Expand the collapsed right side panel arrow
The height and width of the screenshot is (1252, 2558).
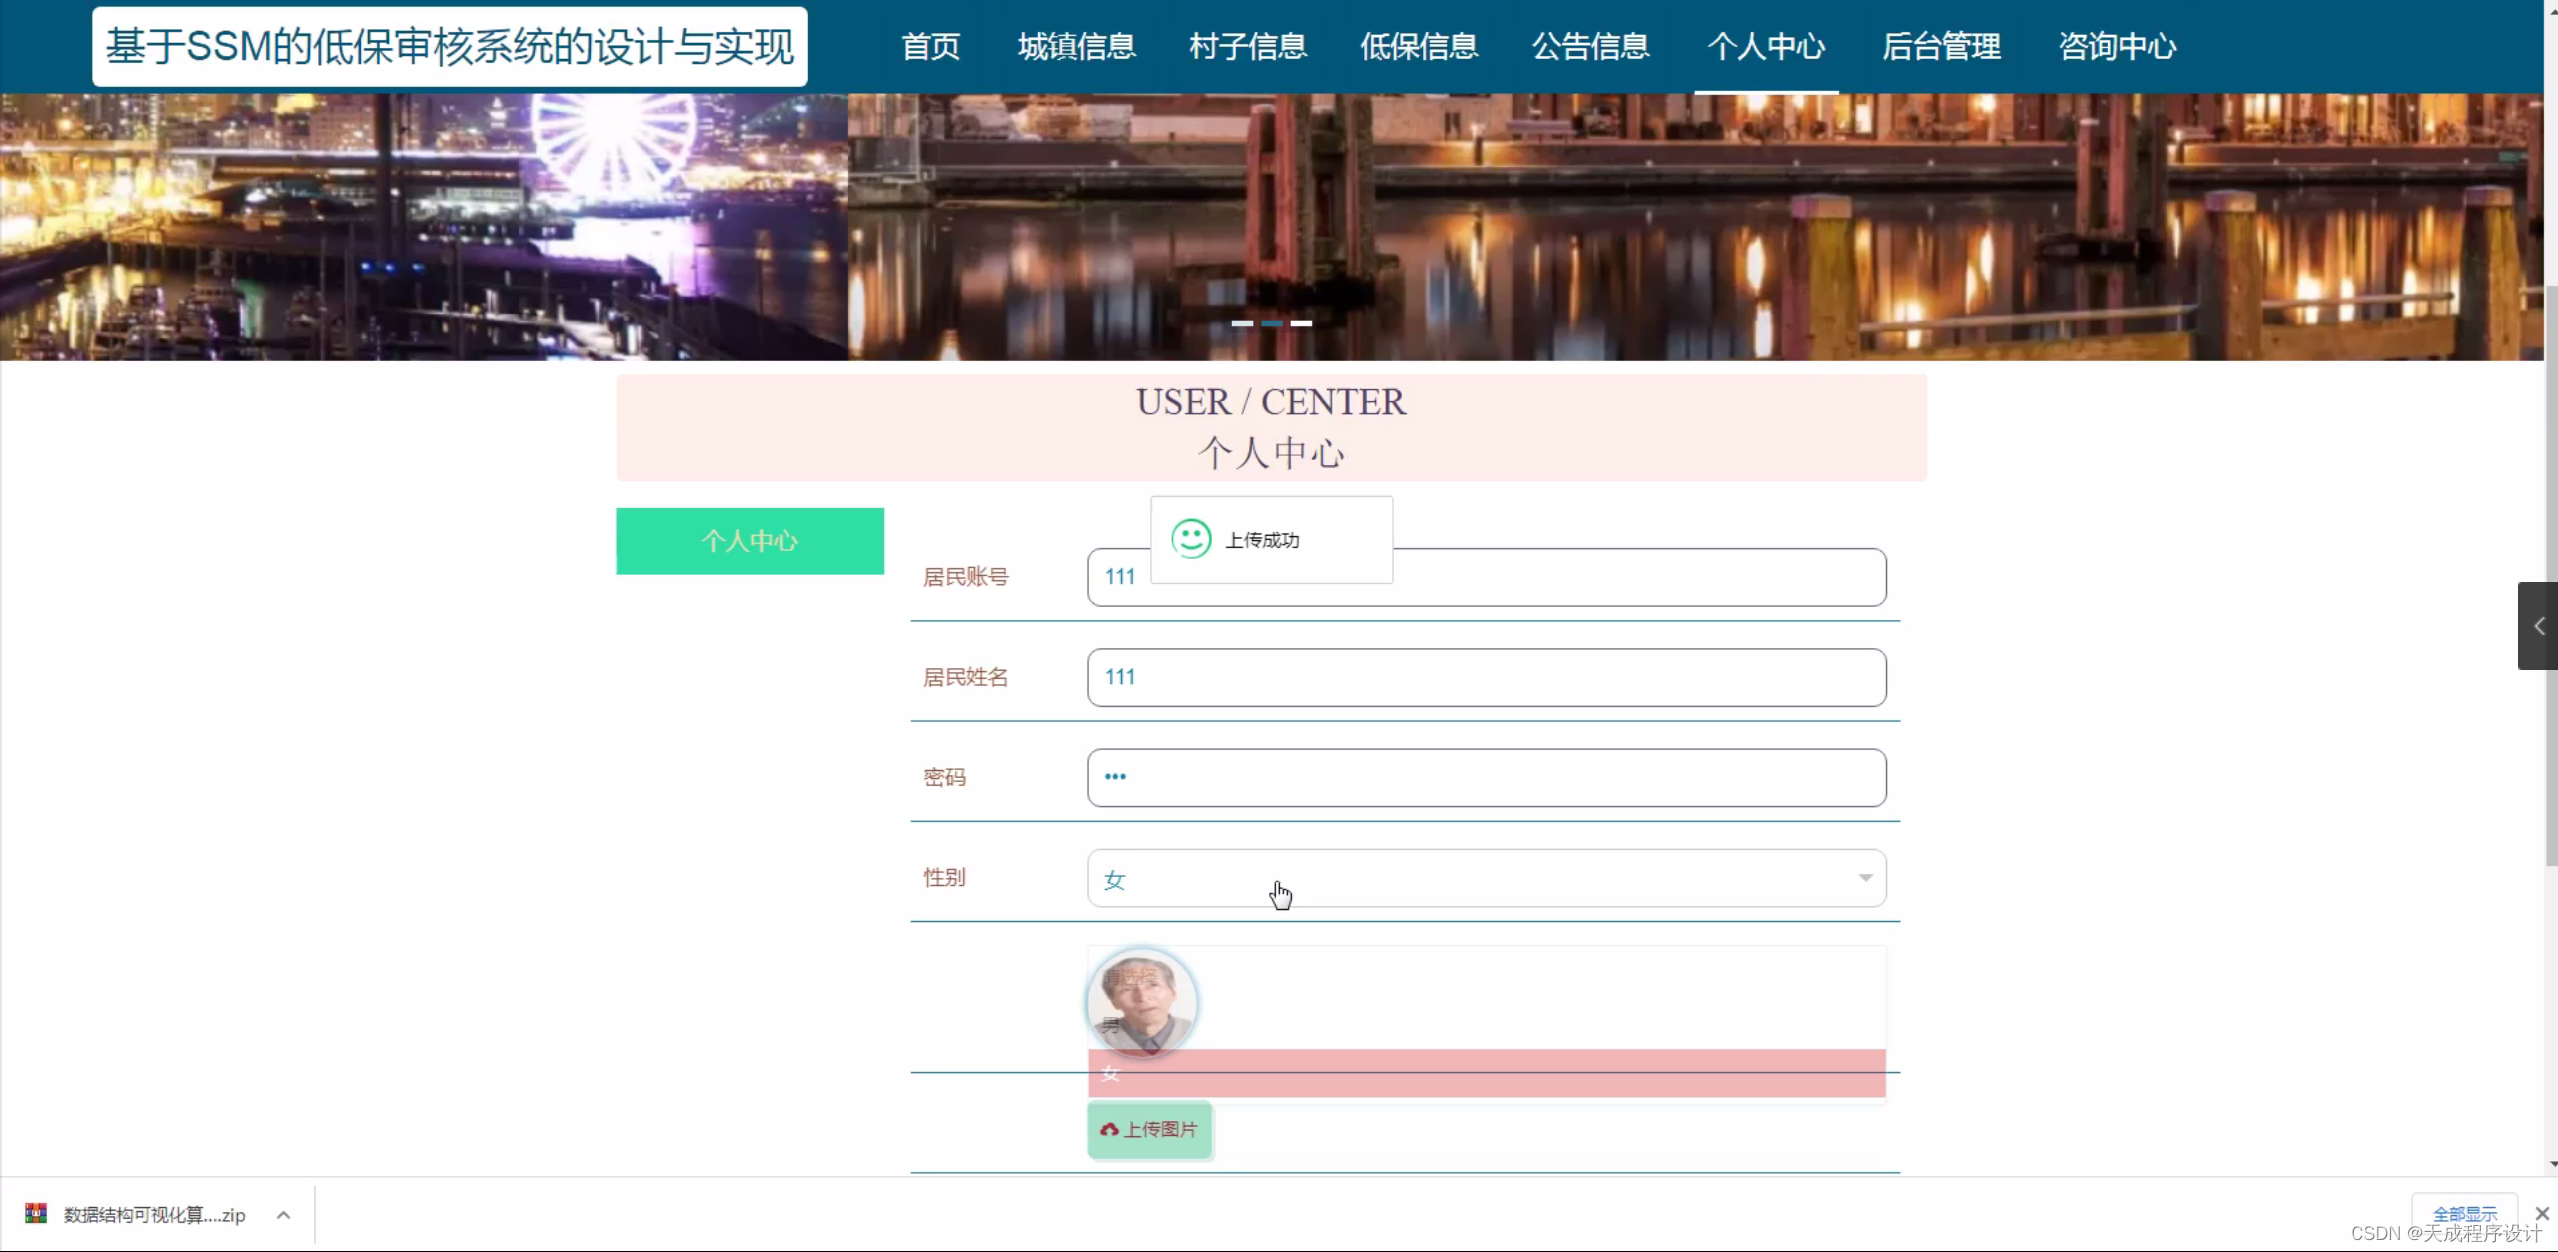2538,626
